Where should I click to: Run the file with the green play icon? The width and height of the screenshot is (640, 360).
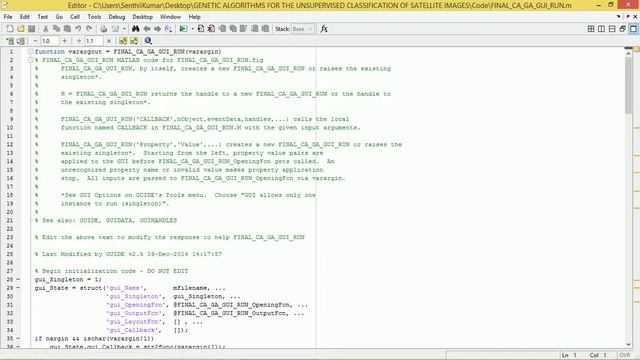[x=183, y=29]
